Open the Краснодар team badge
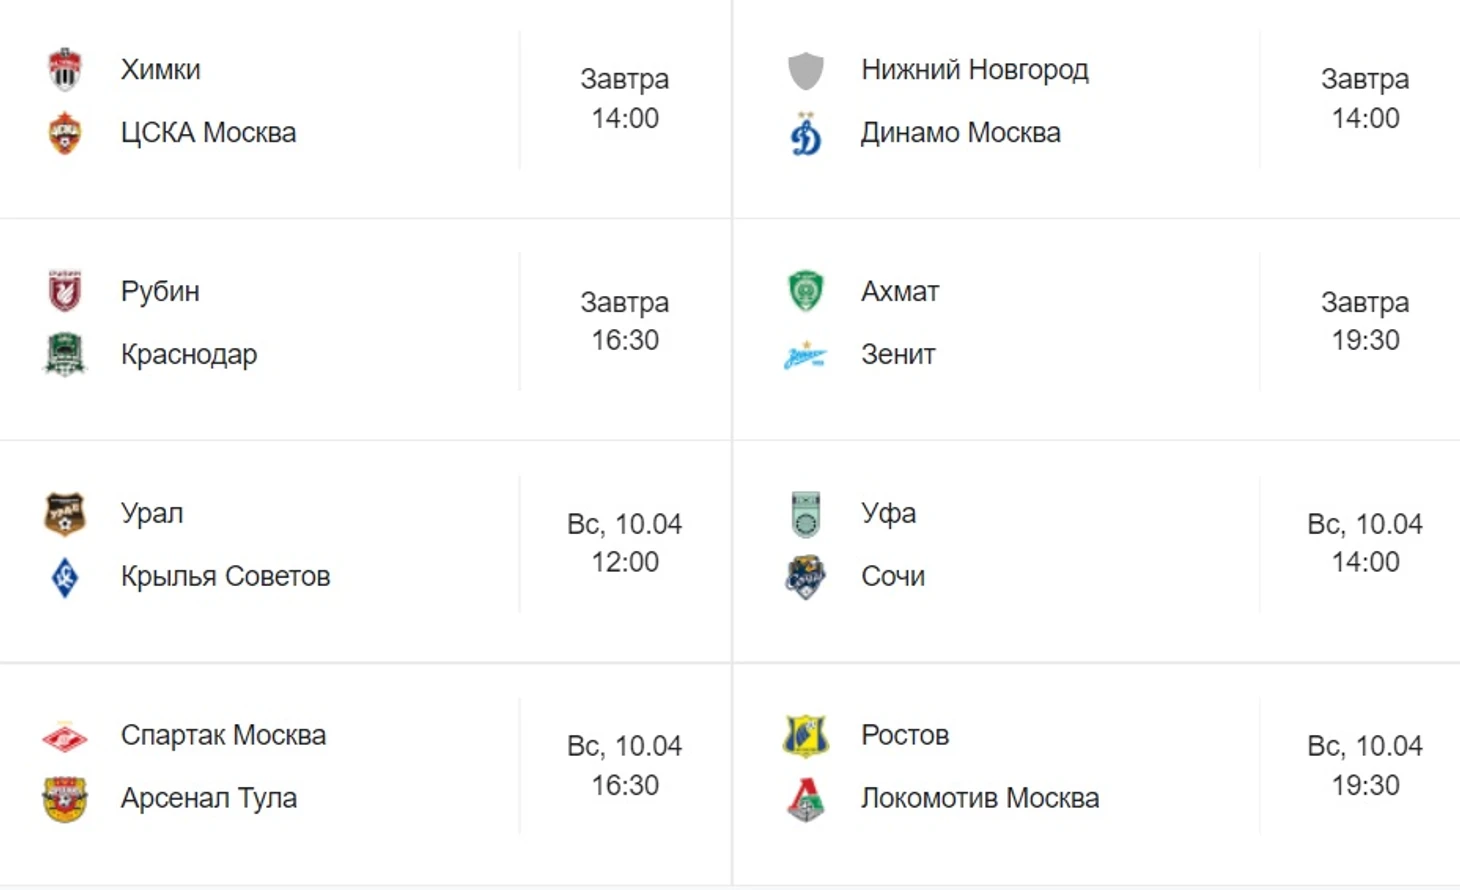The width and height of the screenshot is (1460, 890). coord(65,354)
